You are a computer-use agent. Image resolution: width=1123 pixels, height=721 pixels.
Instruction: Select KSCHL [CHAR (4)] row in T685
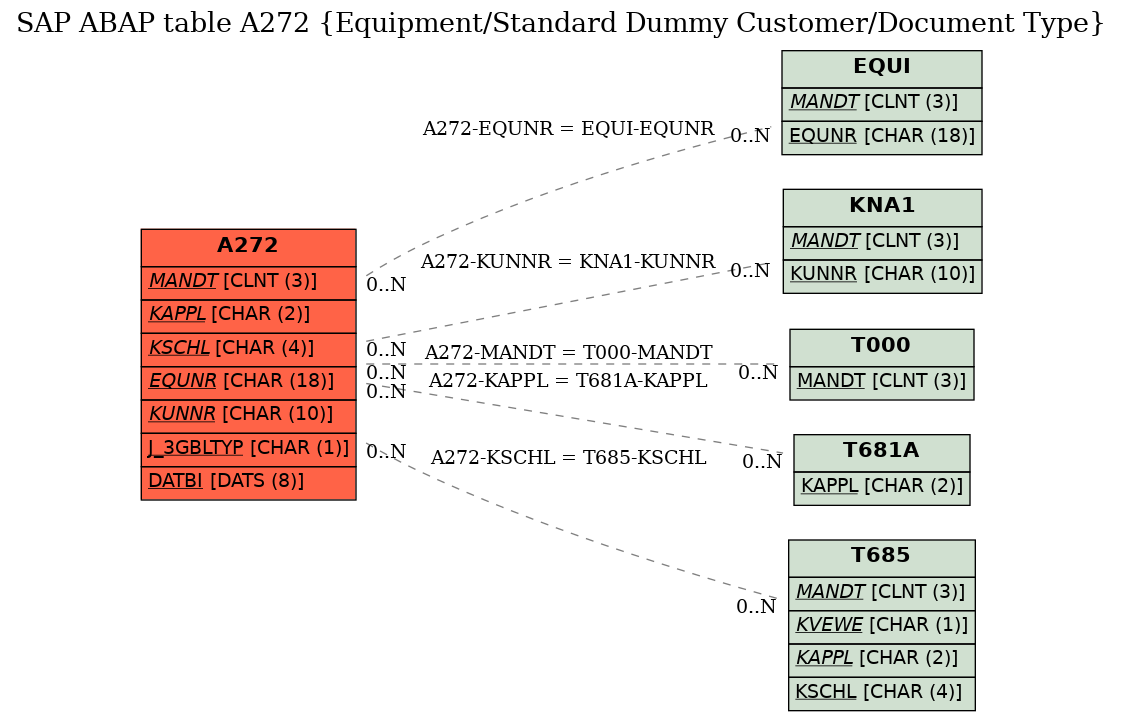coord(882,694)
